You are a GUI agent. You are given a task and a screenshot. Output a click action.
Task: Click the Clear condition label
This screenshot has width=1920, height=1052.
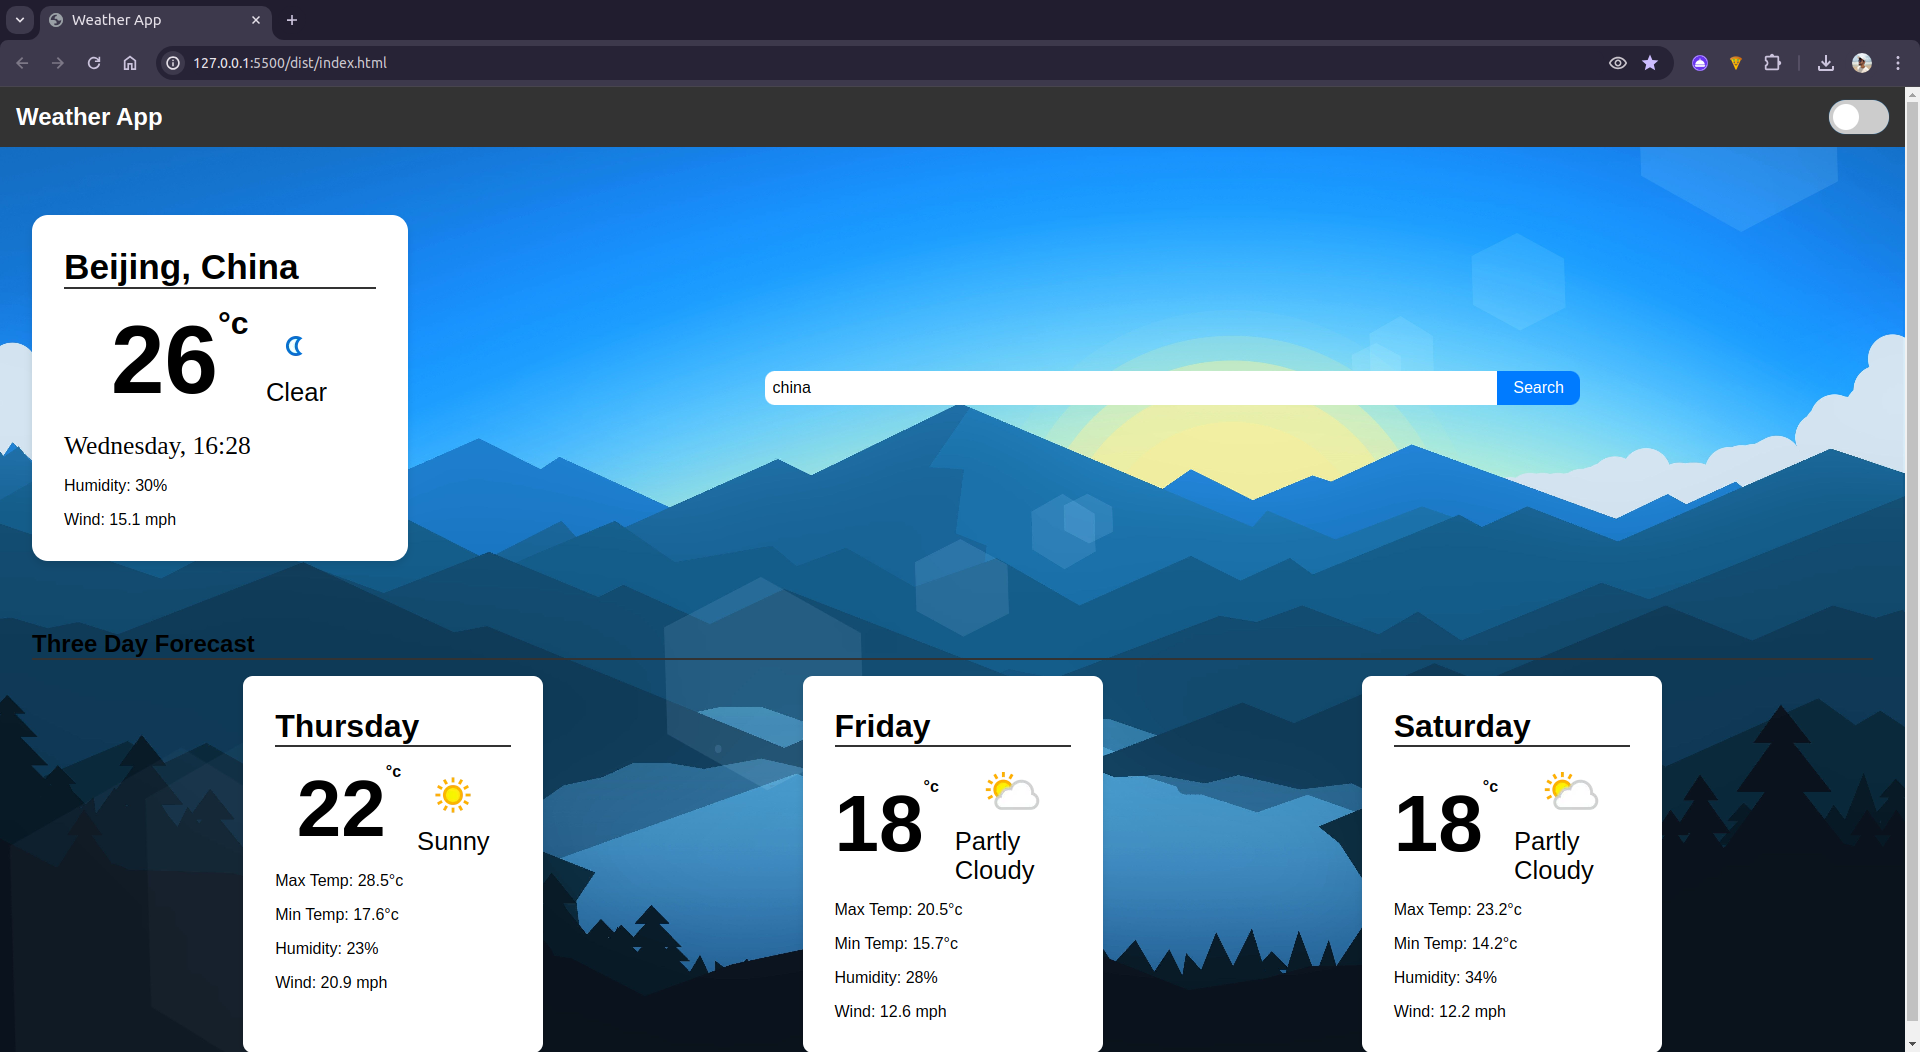[296, 392]
